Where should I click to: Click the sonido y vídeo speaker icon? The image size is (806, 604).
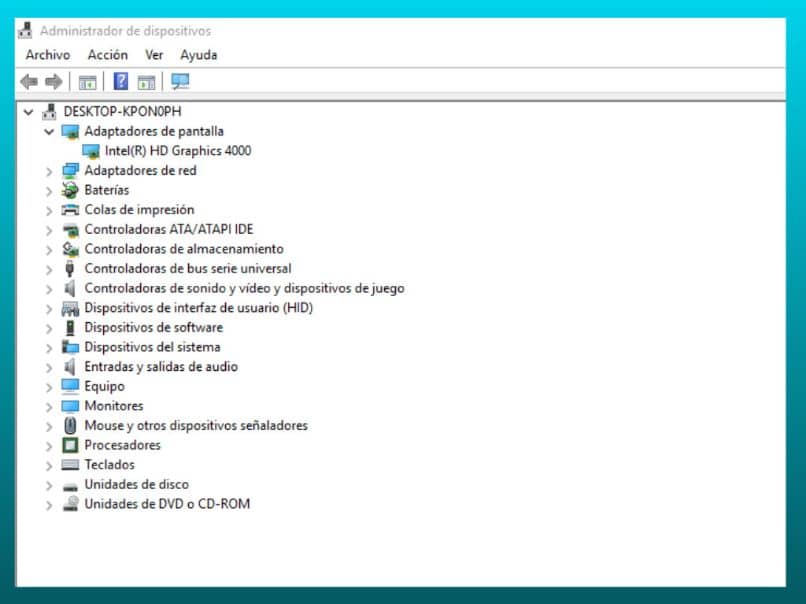click(x=70, y=288)
